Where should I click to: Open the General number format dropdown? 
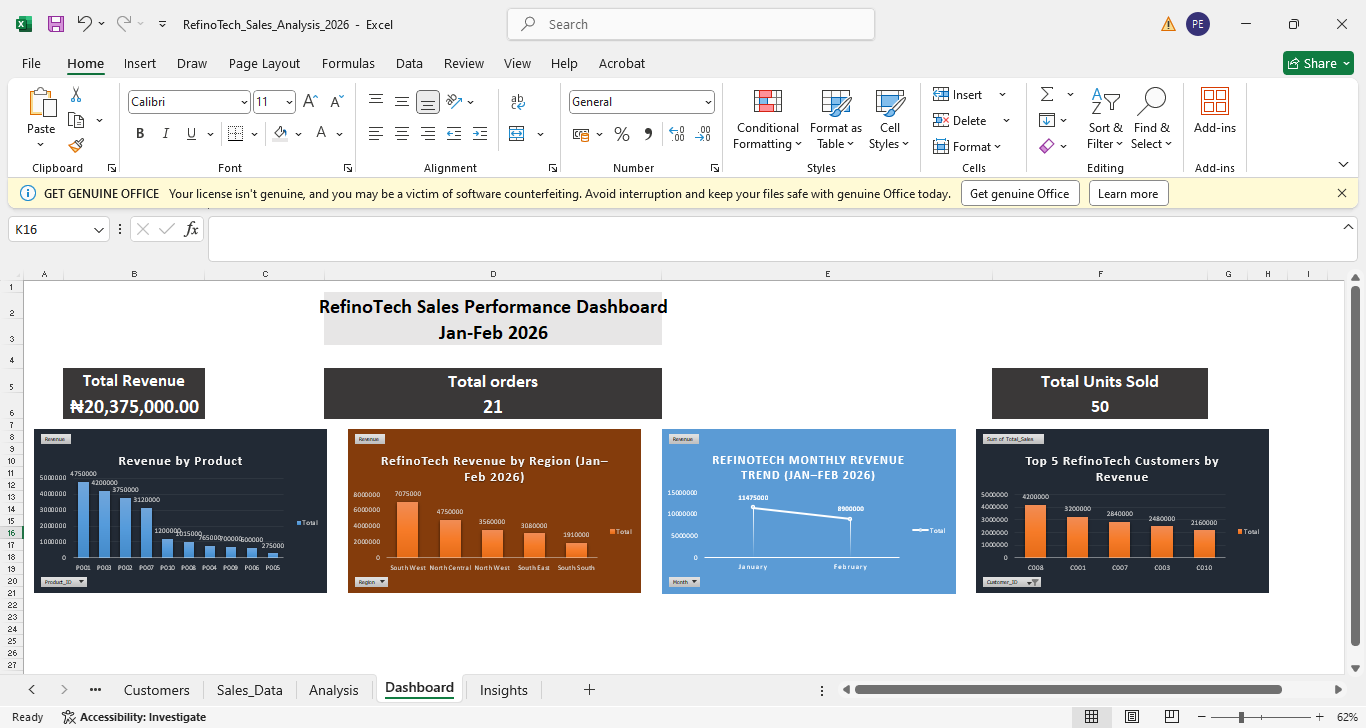(x=709, y=102)
